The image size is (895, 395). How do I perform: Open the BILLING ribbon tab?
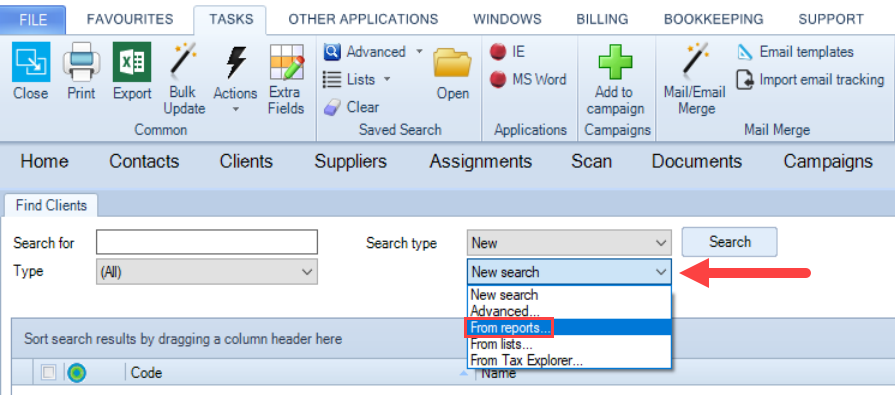[602, 19]
